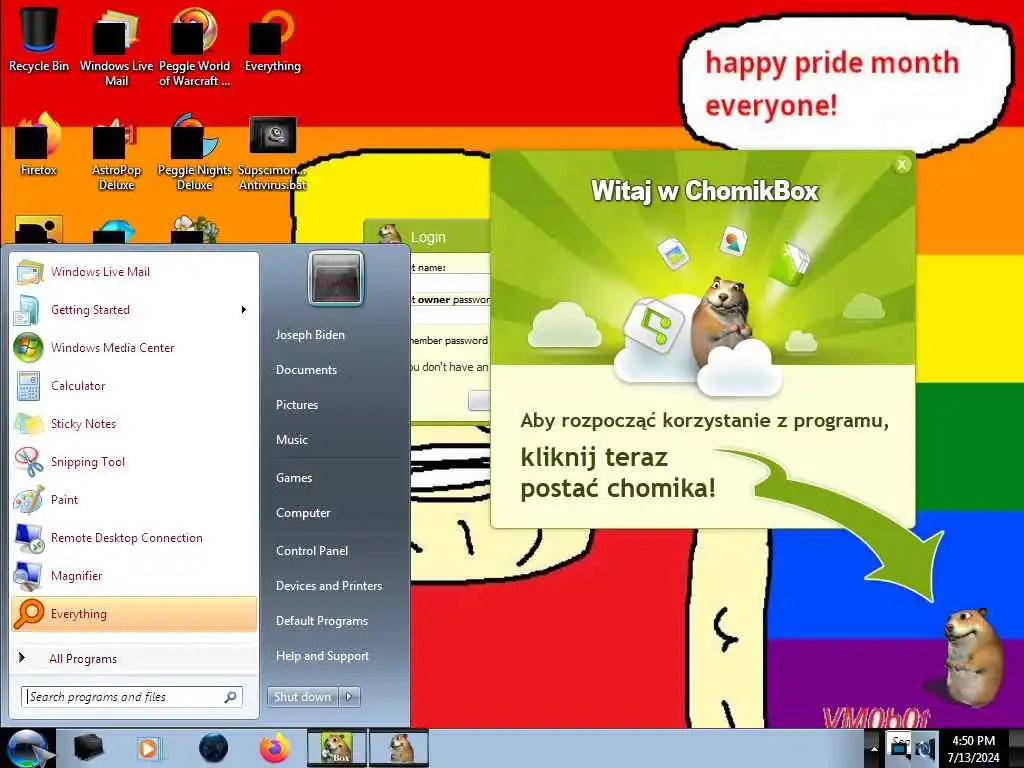Open the black box taskbar pinned icon
Viewport: 1024px width, 768px height.
point(88,748)
